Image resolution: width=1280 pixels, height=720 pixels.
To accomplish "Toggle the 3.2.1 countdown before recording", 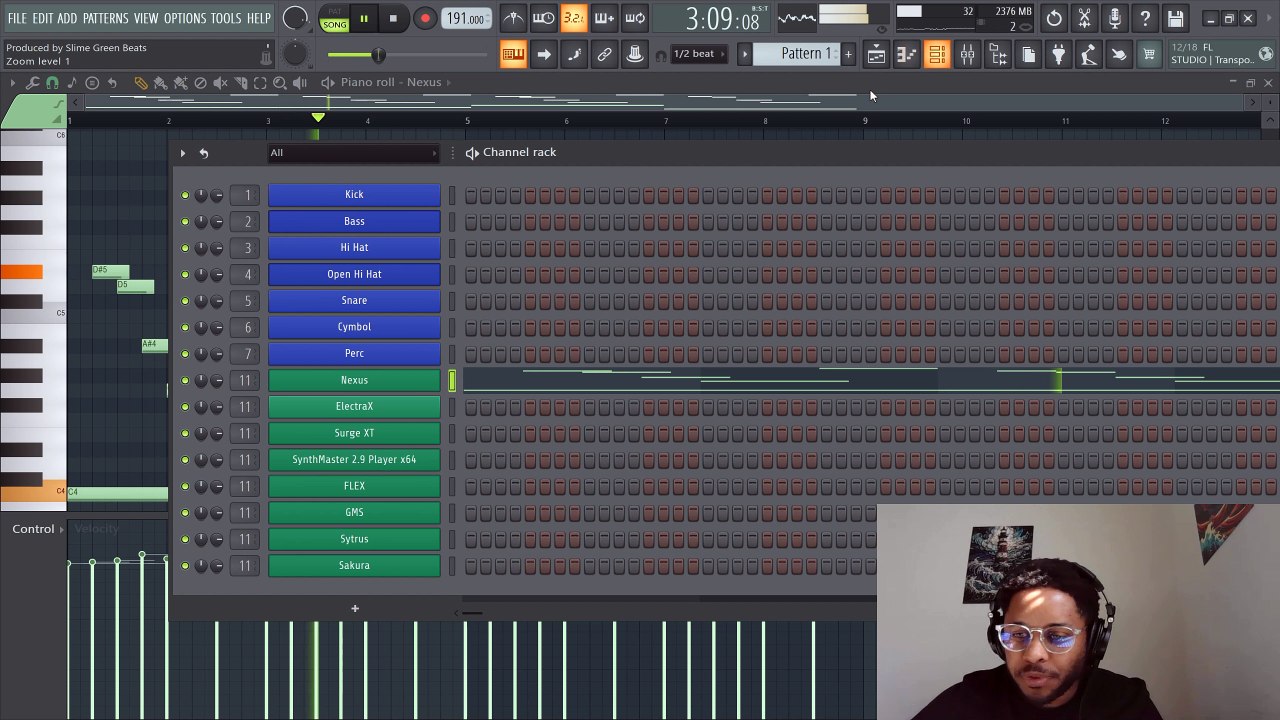I will pos(574,18).
